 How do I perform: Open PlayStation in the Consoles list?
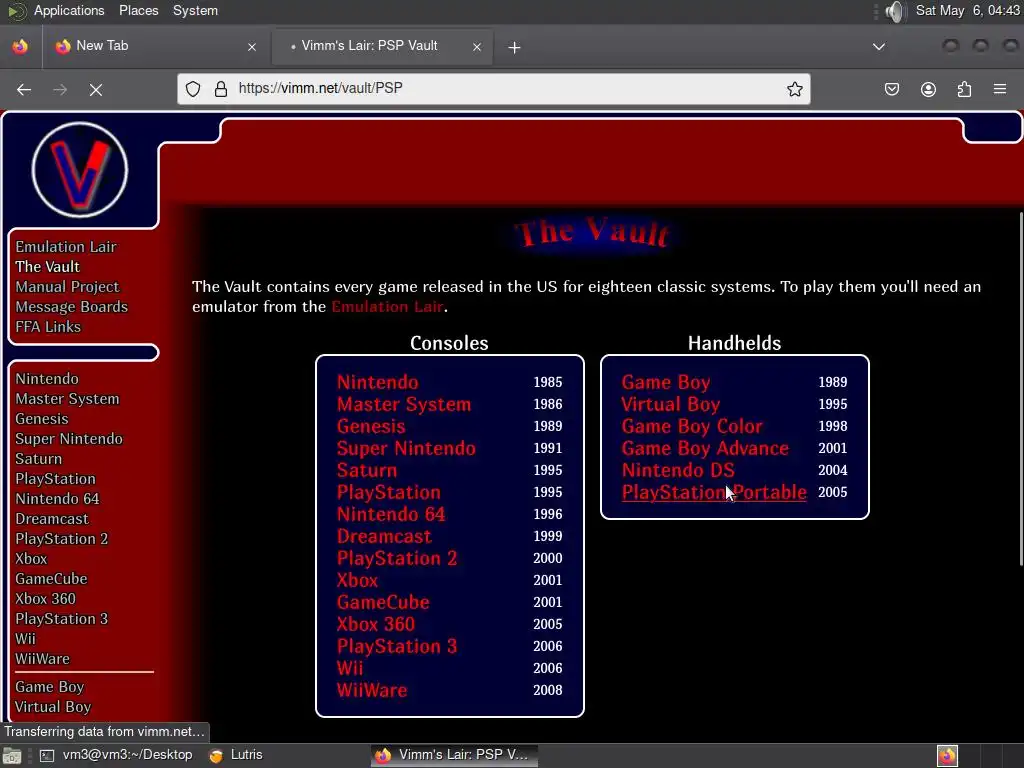(389, 492)
